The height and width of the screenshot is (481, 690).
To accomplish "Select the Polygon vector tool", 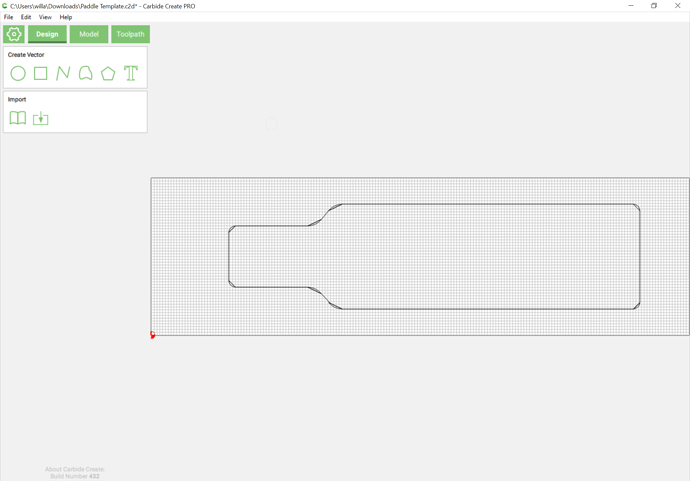I will (108, 73).
